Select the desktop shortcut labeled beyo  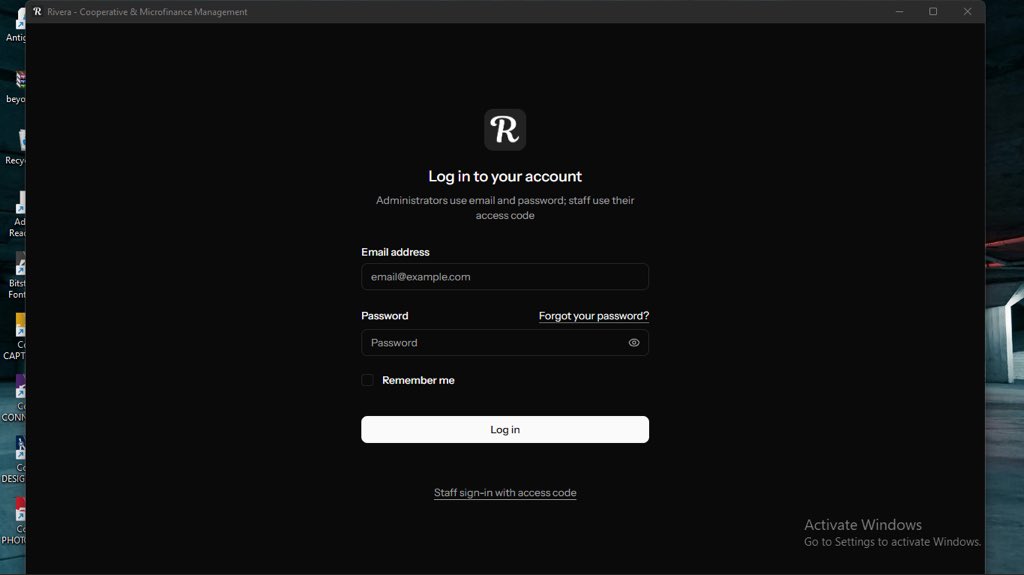click(x=16, y=86)
